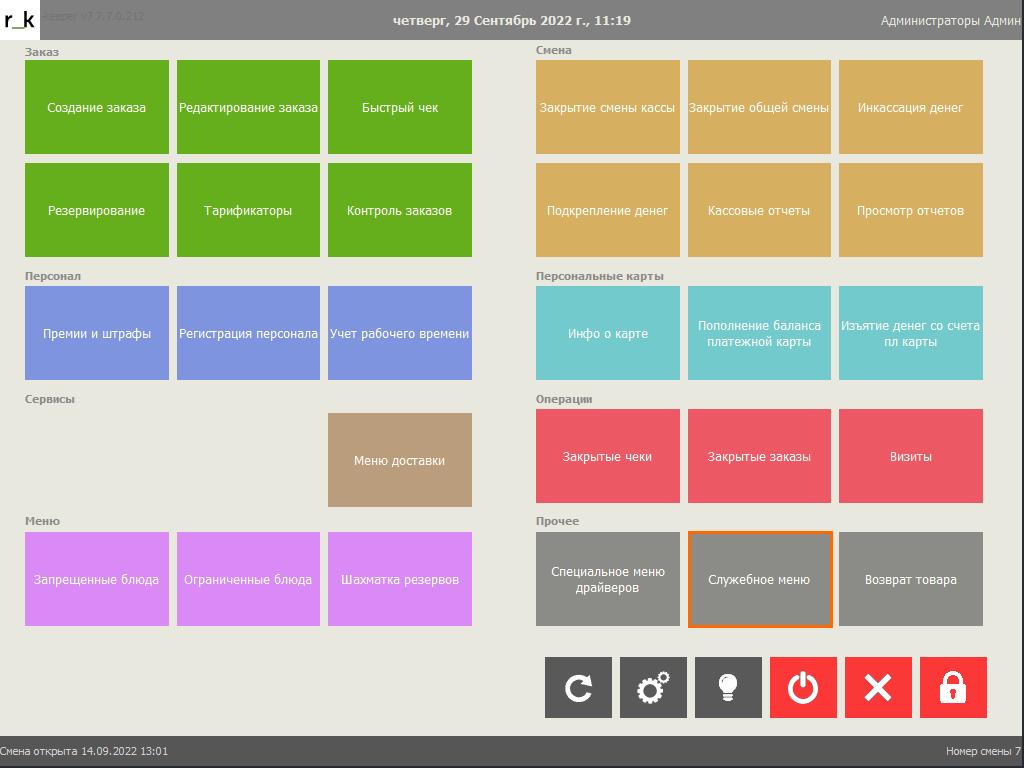Screen dimensions: 1024x768
Task: Open the Инфо о карте tile
Action: tap(607, 333)
